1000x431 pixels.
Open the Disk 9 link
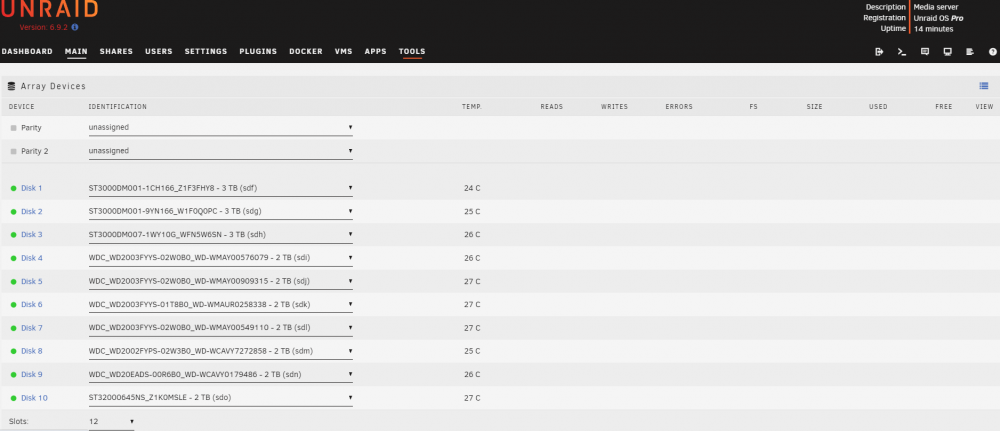tap(32, 374)
